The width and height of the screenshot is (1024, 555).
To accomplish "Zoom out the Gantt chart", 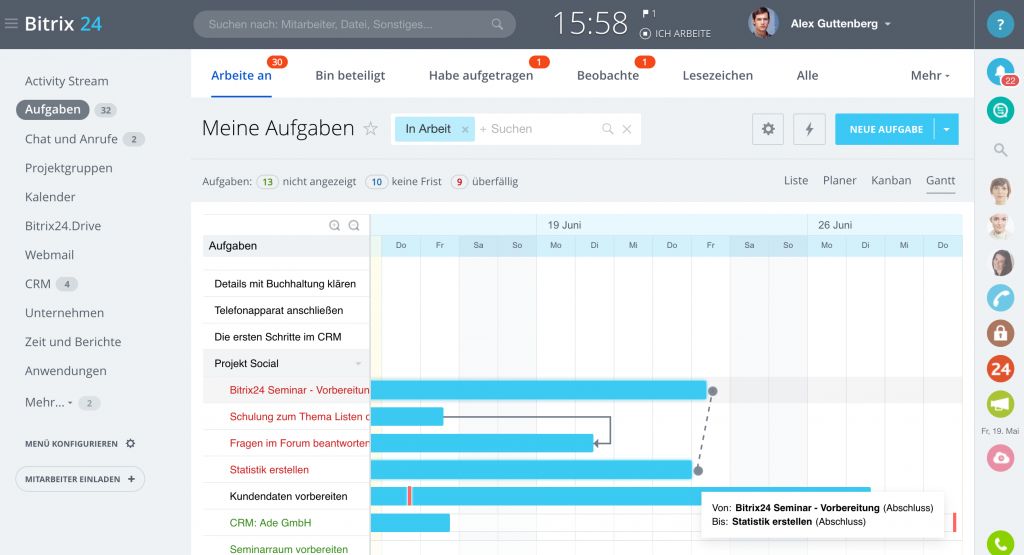I will (354, 225).
